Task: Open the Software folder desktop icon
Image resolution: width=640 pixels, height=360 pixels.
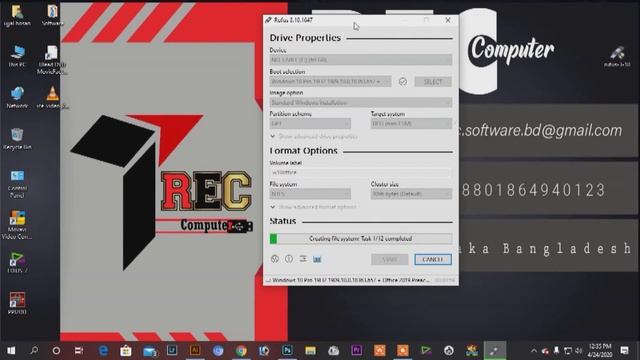Action: [52, 15]
